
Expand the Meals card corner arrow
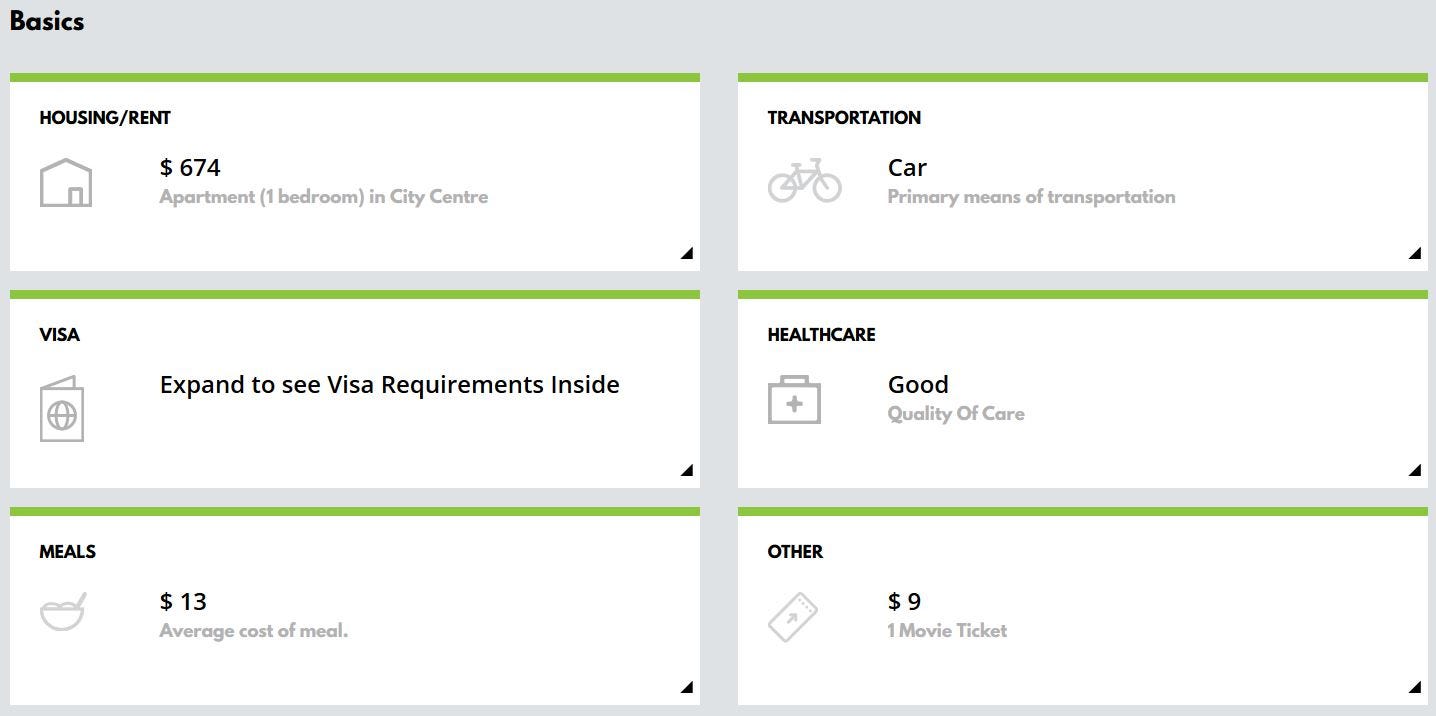click(686, 688)
